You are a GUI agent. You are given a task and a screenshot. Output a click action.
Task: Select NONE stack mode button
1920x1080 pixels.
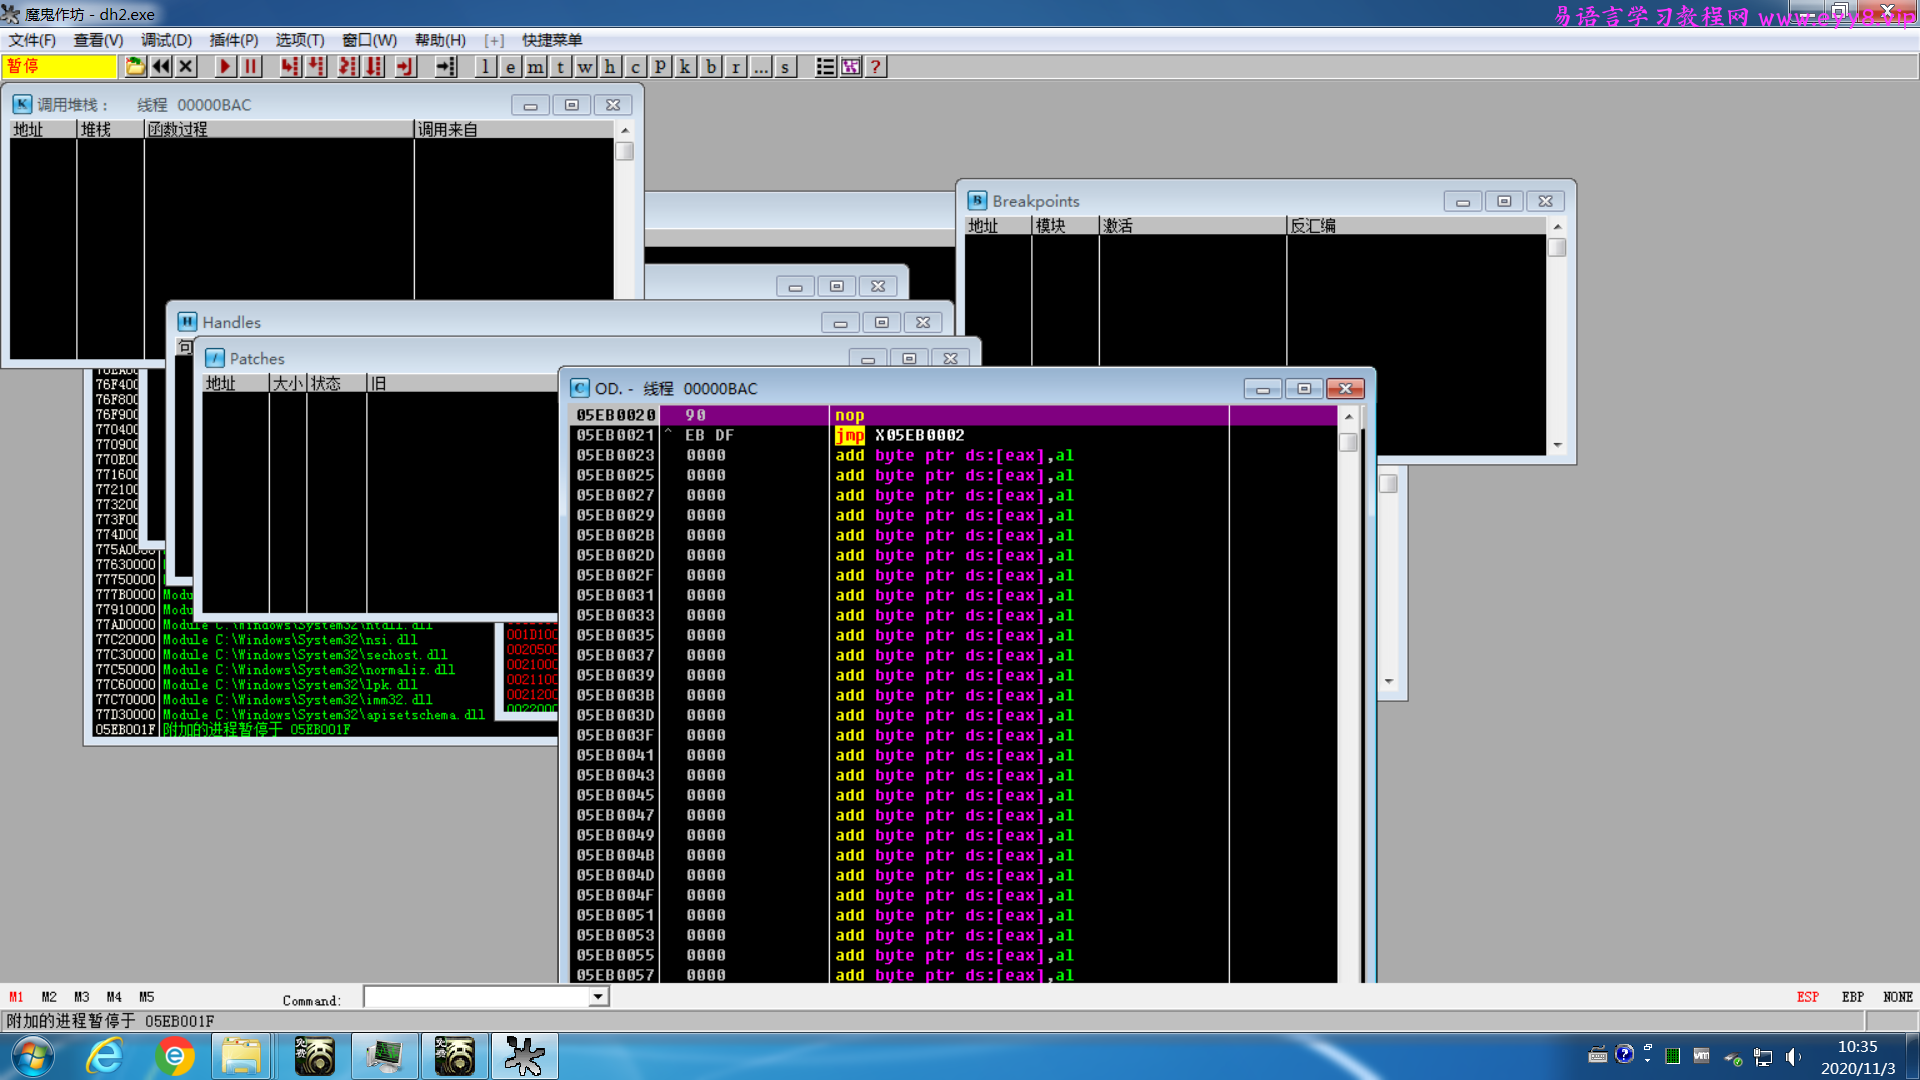1898,997
